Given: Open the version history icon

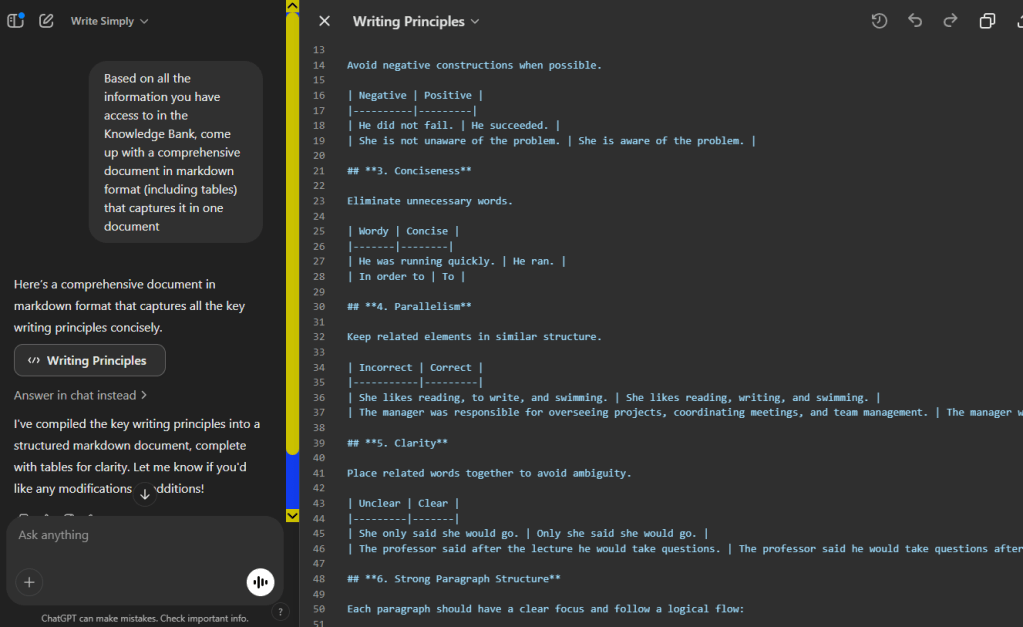Looking at the screenshot, I should coord(878,20).
